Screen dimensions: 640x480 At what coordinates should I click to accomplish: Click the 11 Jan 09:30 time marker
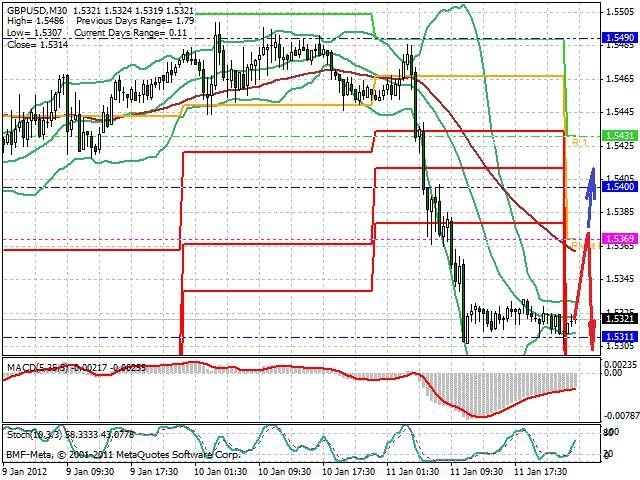tap(477, 471)
